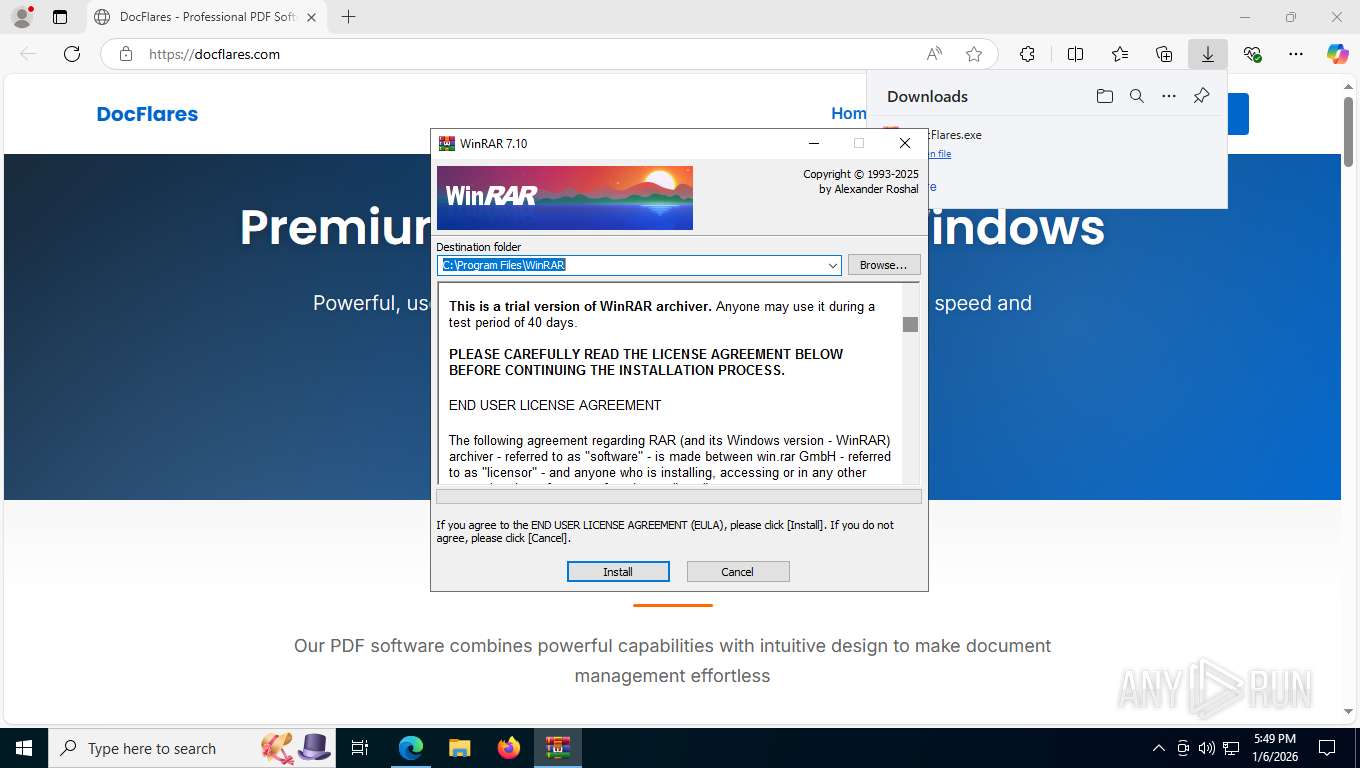Open the network status tray icon
This screenshot has height=768, width=1360.
pos(1232,748)
